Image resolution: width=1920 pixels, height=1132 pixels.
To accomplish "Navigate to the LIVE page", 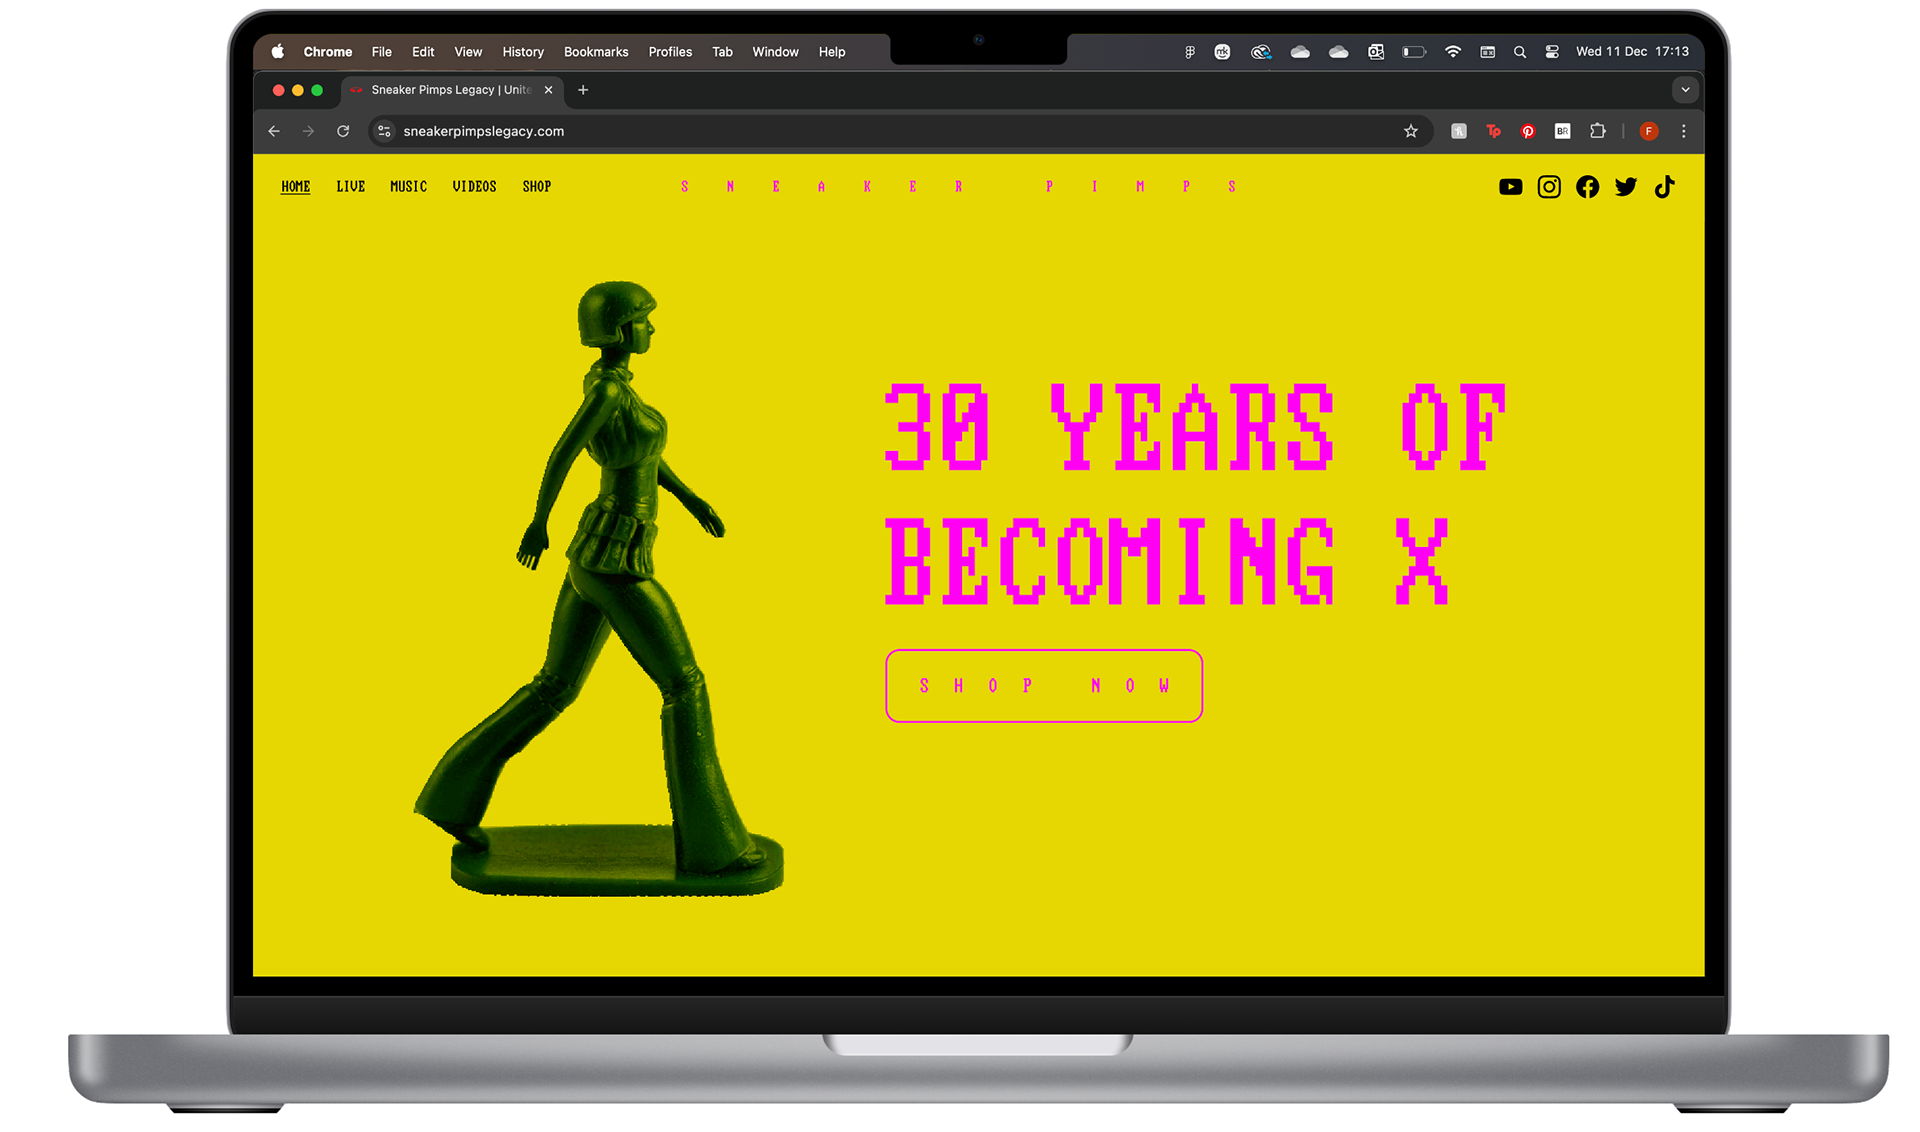I will pyautogui.click(x=350, y=187).
